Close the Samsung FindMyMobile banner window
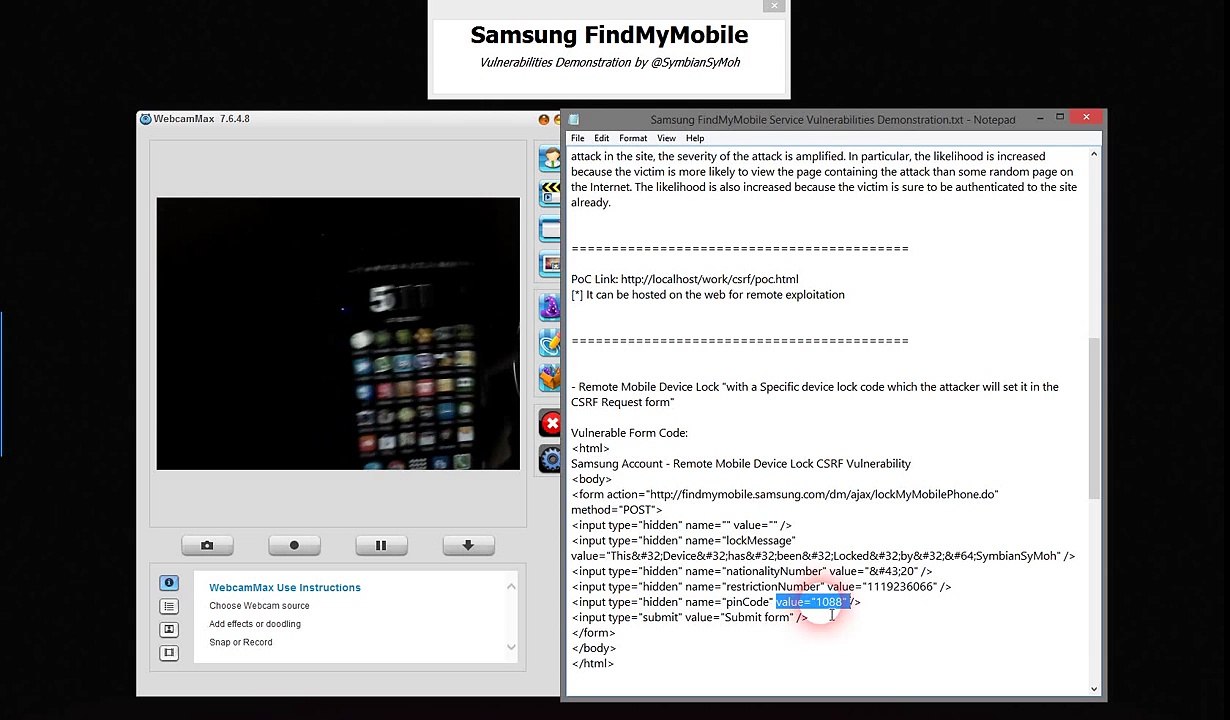Image resolution: width=1230 pixels, height=720 pixels. pos(774,6)
